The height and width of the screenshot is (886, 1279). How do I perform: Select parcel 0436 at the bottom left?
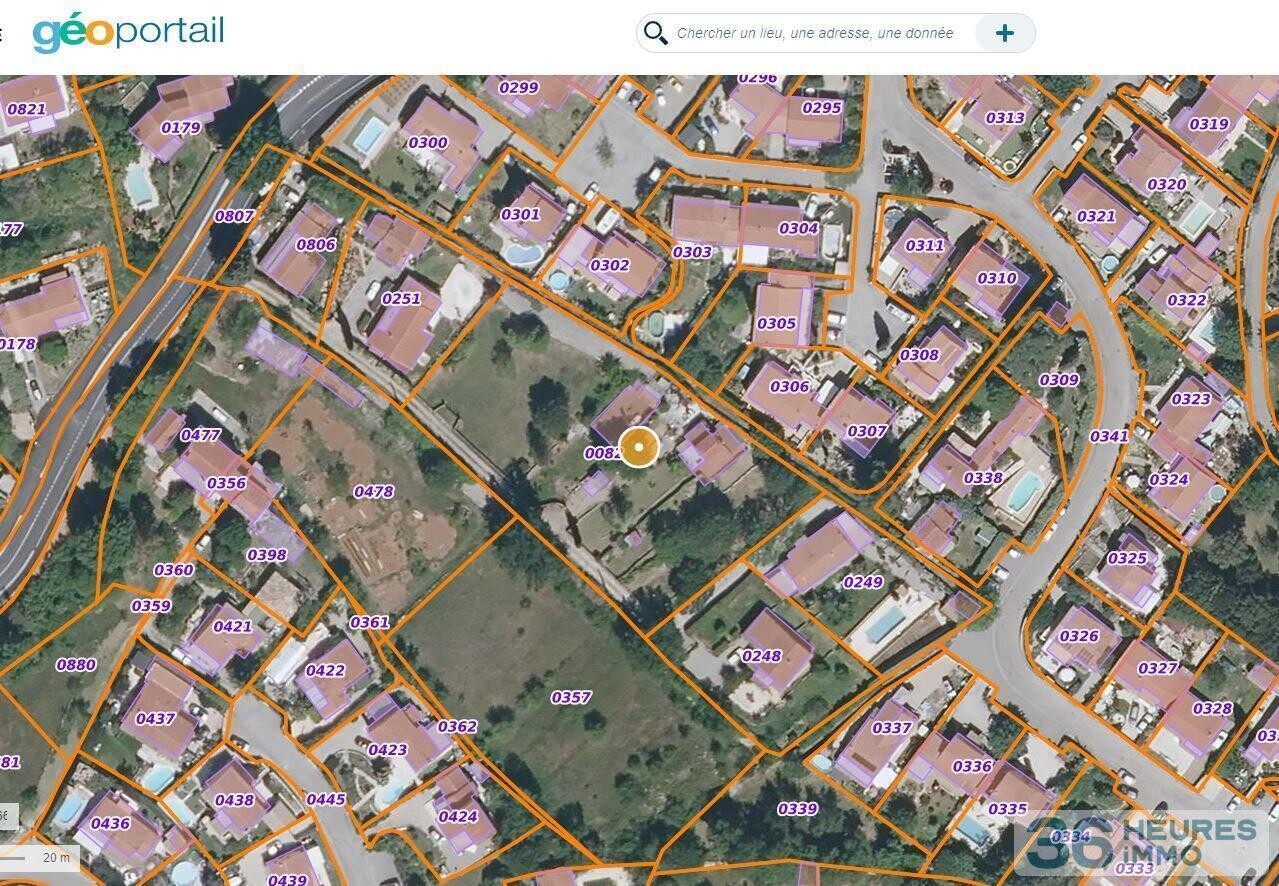click(x=111, y=824)
